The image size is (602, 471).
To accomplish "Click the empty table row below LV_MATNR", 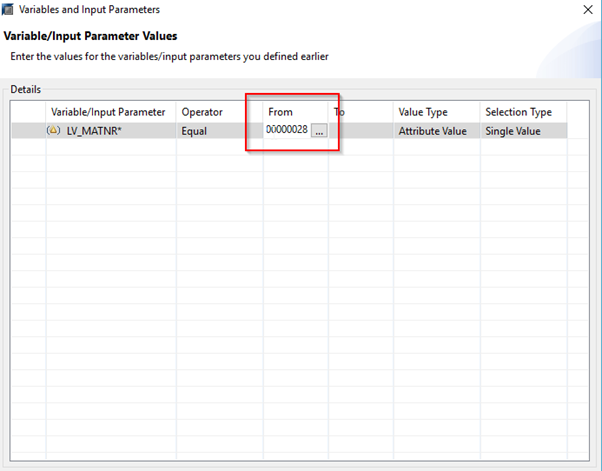I will [299, 147].
